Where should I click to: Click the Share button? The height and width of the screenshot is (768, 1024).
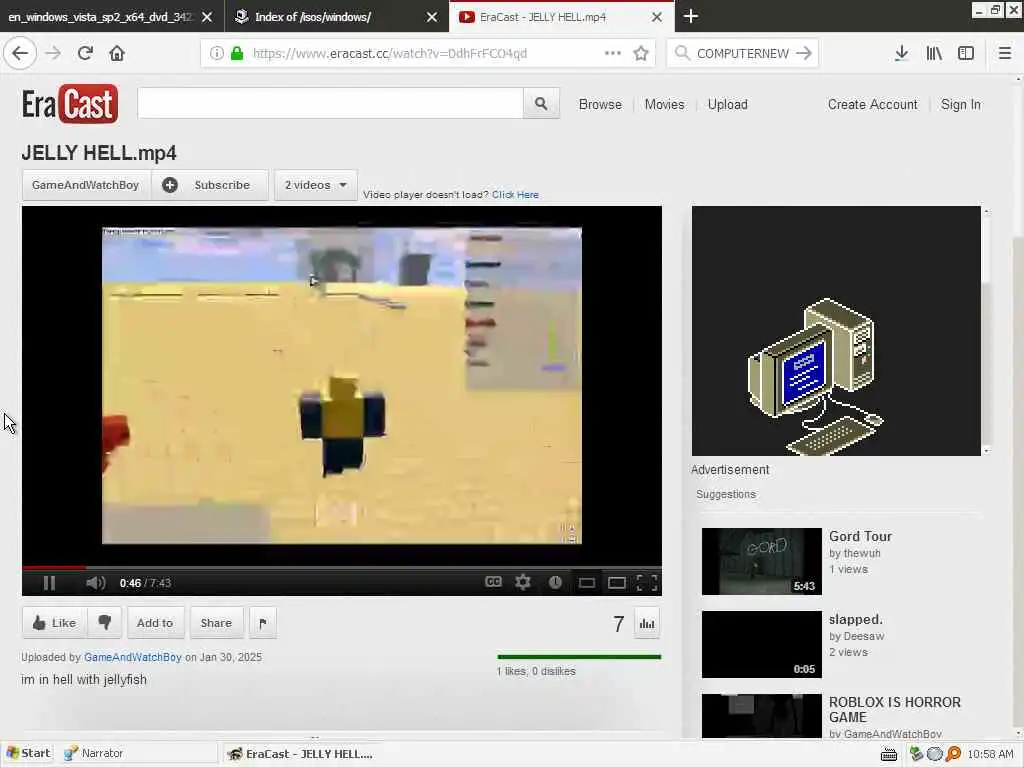pos(216,622)
